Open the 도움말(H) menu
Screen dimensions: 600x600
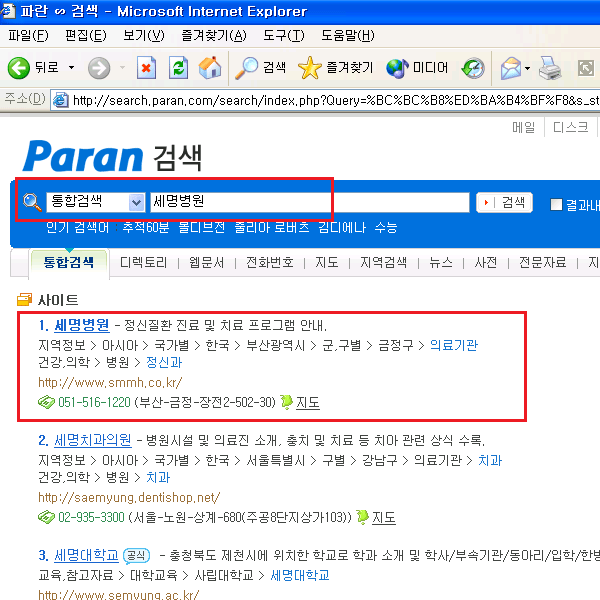point(347,36)
